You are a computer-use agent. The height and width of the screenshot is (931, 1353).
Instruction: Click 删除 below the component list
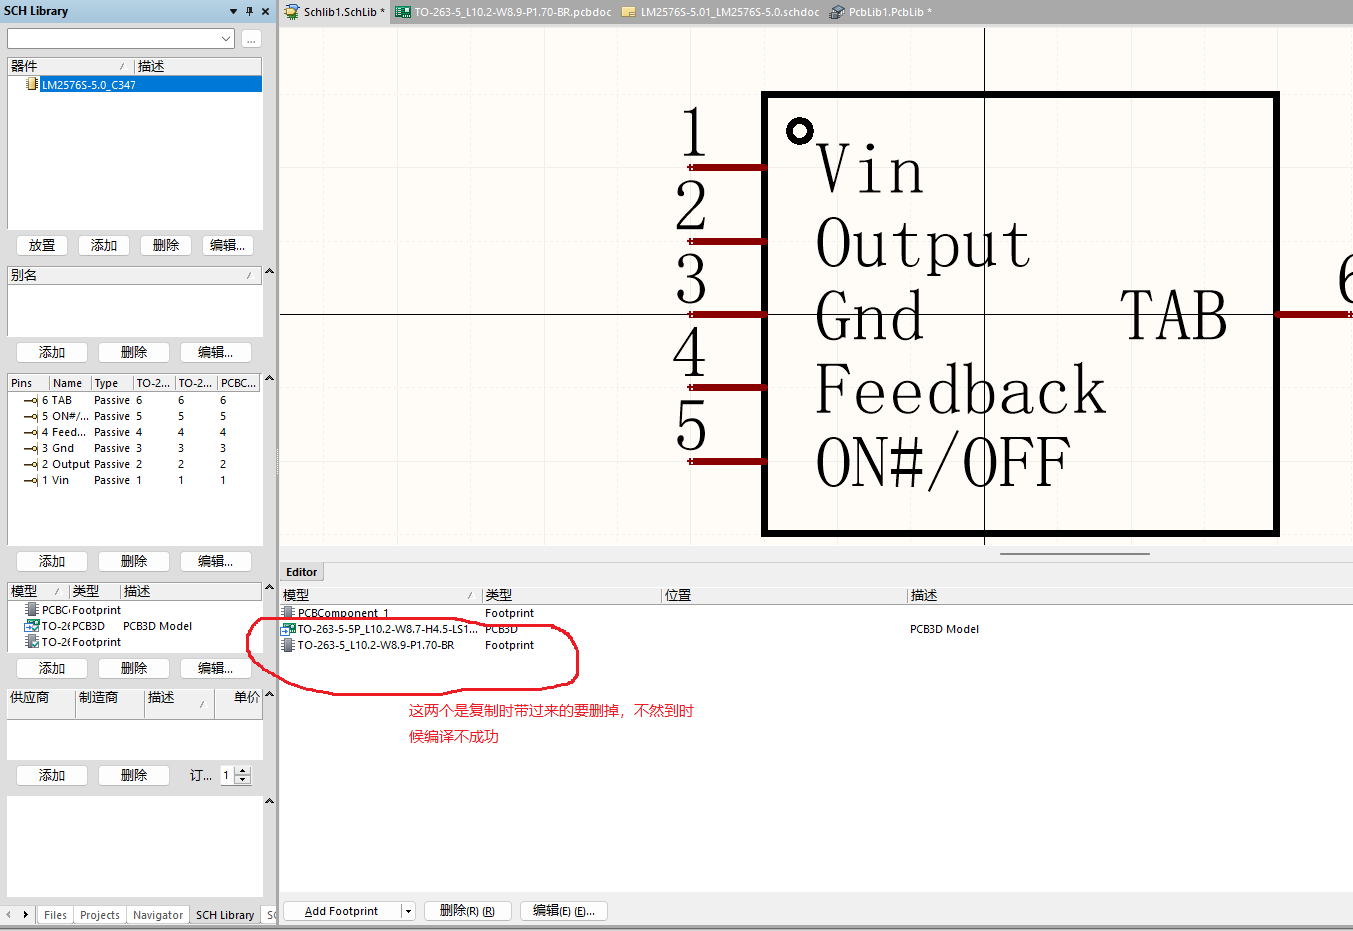(x=166, y=245)
